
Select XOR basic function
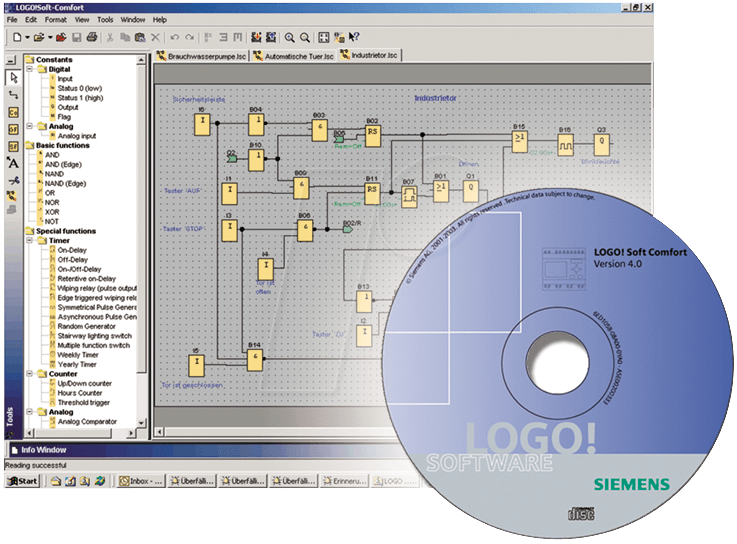pos(52,212)
